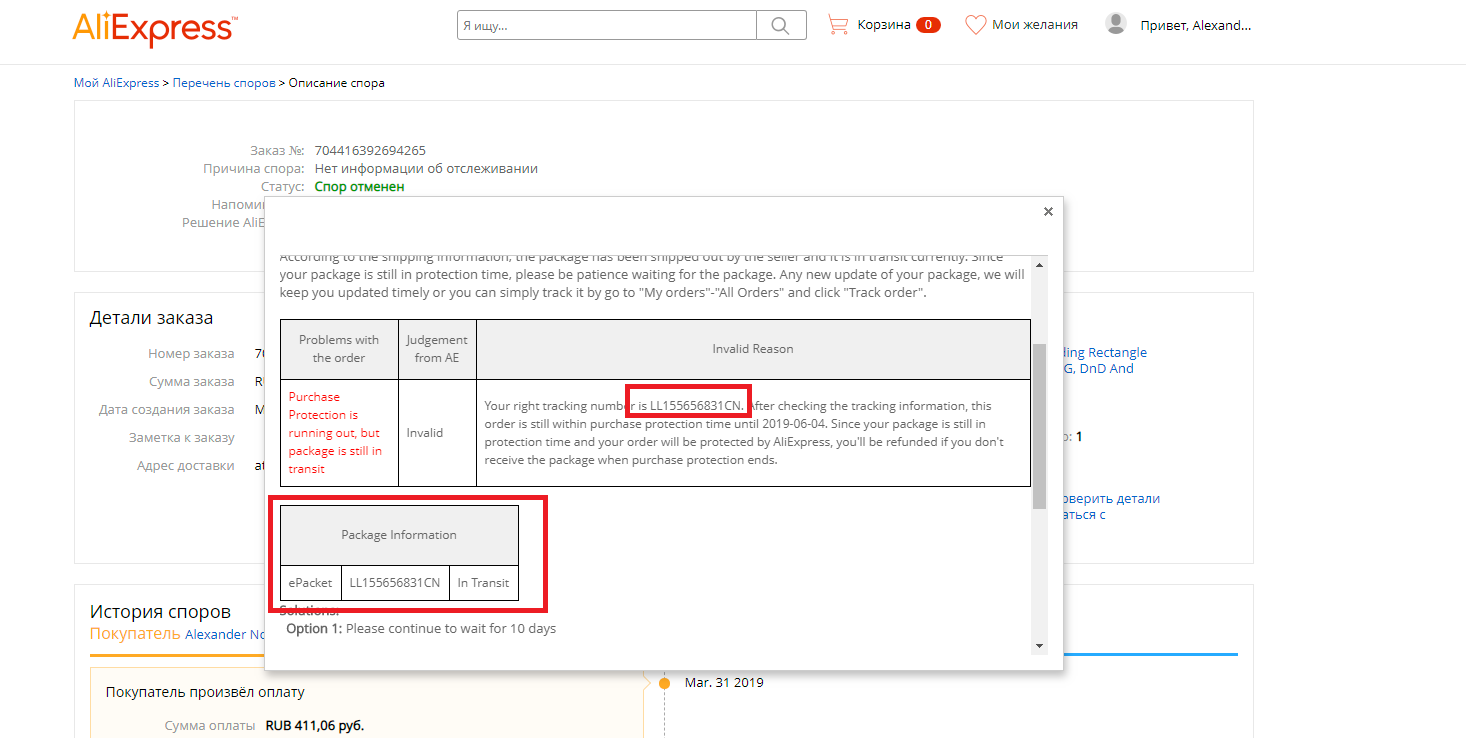Go to 'Мой AliExpress' breadcrumb
The height and width of the screenshot is (738, 1466).
click(116, 83)
